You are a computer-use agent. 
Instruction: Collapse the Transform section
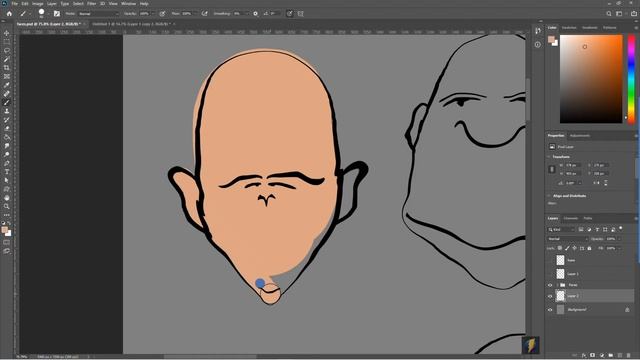(x=549, y=157)
